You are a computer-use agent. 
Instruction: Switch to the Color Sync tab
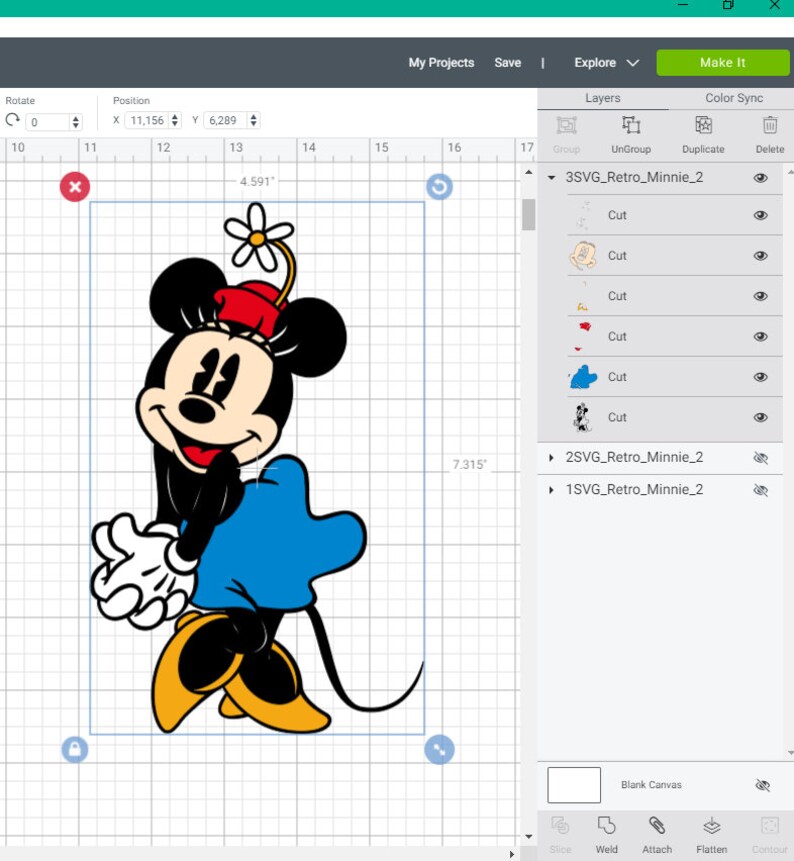(734, 98)
